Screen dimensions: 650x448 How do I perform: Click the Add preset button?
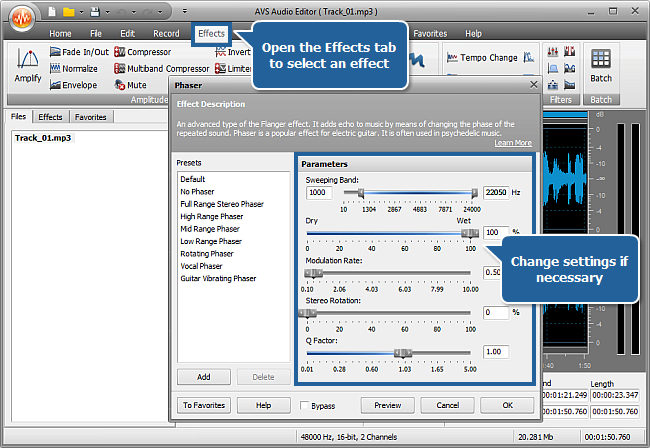204,377
